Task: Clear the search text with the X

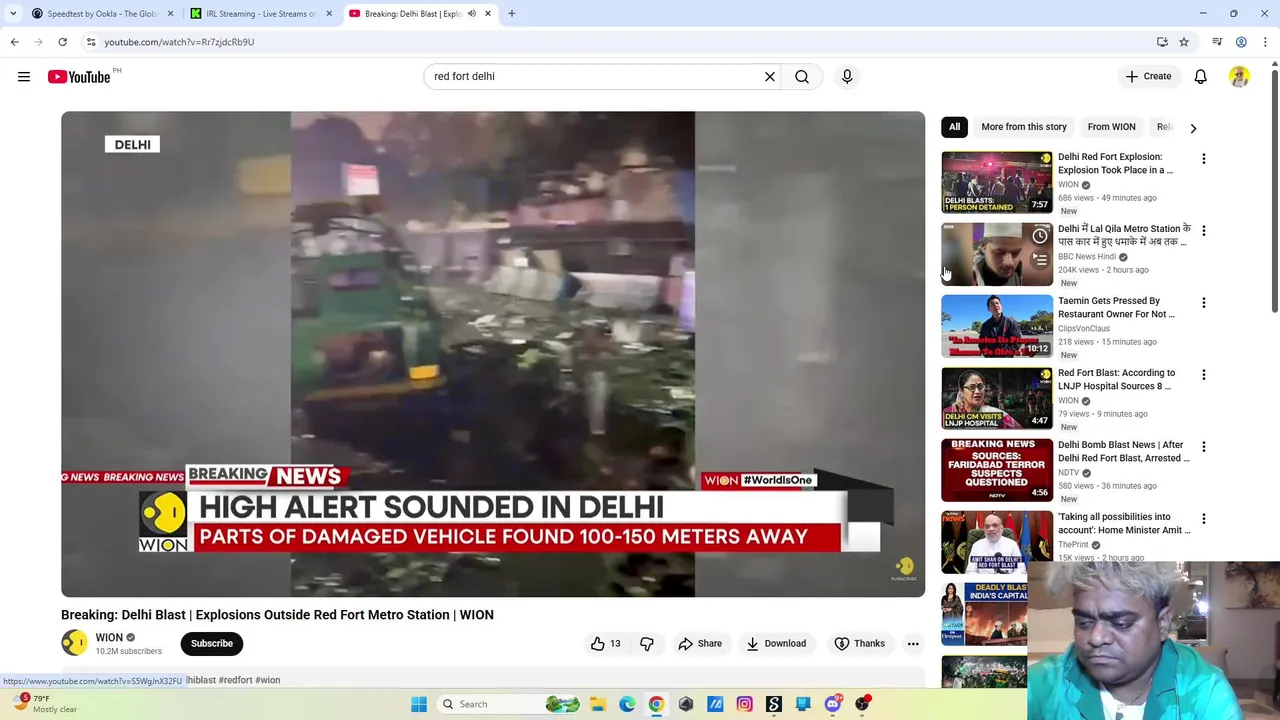Action: pyautogui.click(x=770, y=76)
